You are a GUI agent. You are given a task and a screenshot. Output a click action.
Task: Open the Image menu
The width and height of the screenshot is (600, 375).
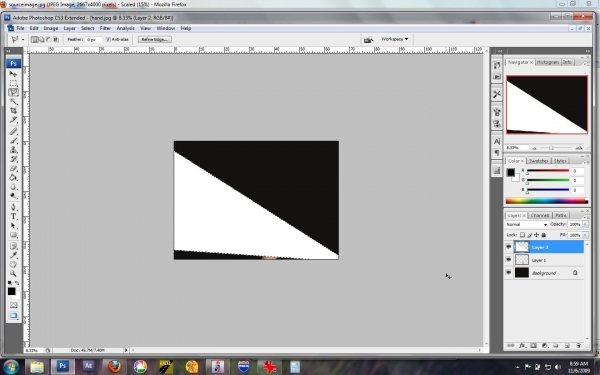tap(51, 28)
